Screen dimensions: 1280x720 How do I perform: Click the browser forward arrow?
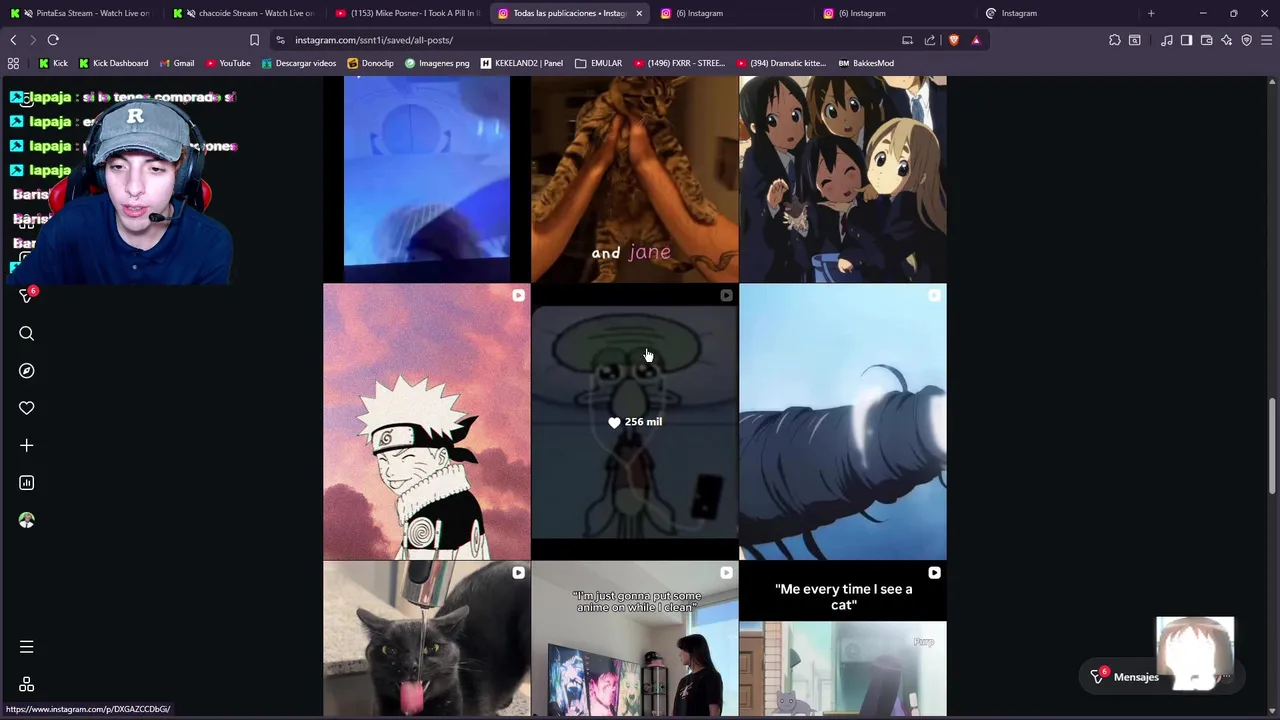(x=32, y=40)
